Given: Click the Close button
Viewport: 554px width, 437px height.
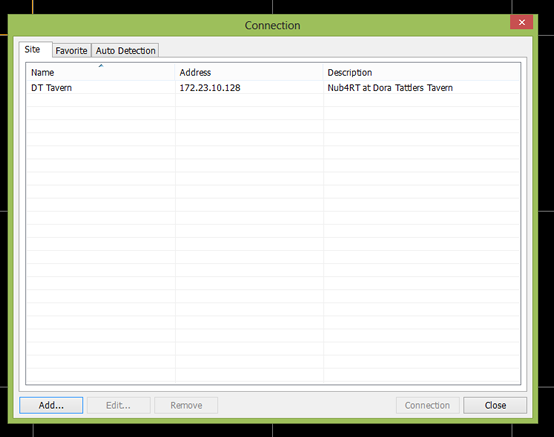Looking at the screenshot, I should click(x=495, y=405).
